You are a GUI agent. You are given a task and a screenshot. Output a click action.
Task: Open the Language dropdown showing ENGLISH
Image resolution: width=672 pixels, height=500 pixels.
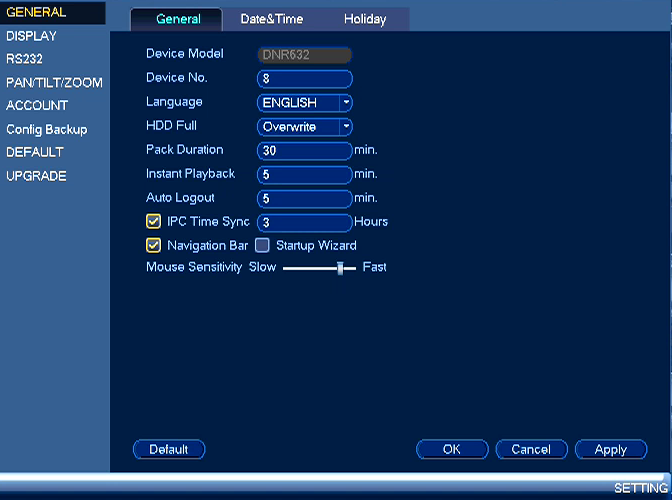pyautogui.click(x=305, y=103)
